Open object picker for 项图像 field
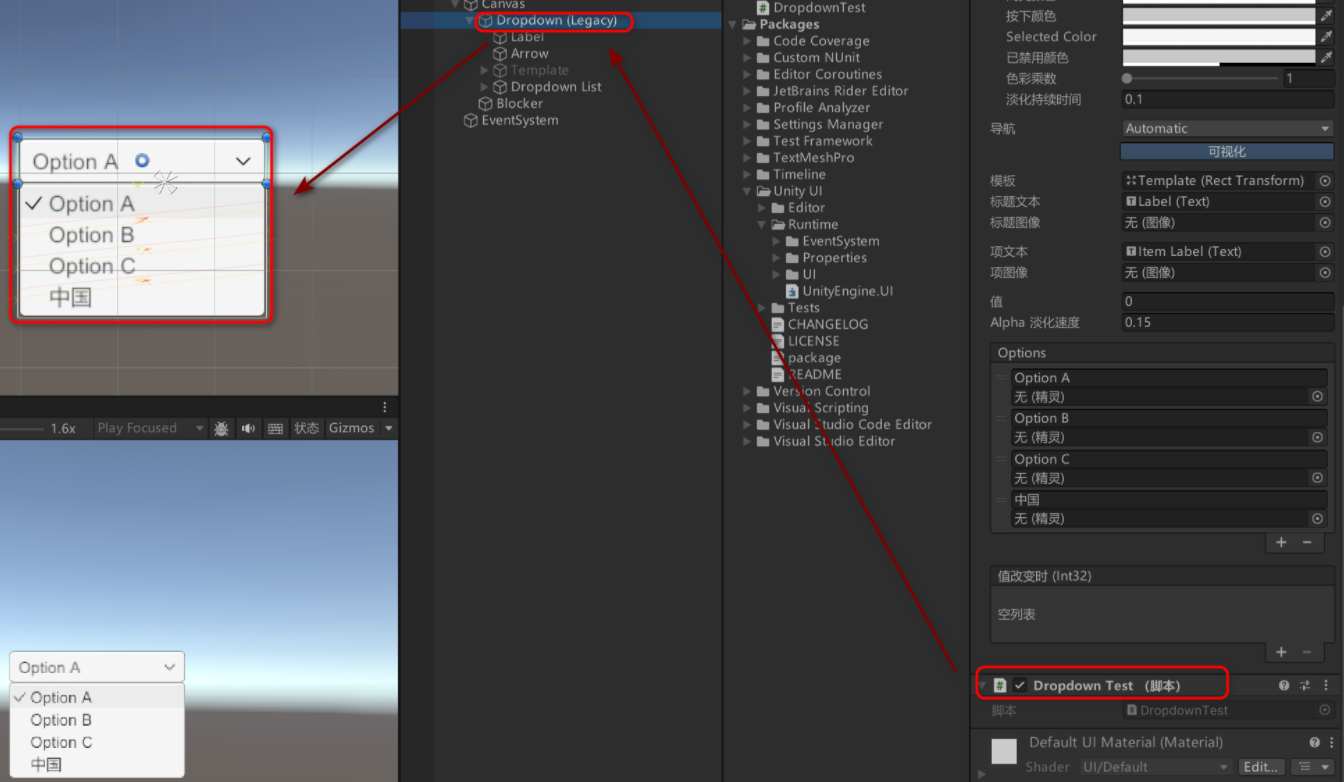 (1325, 273)
